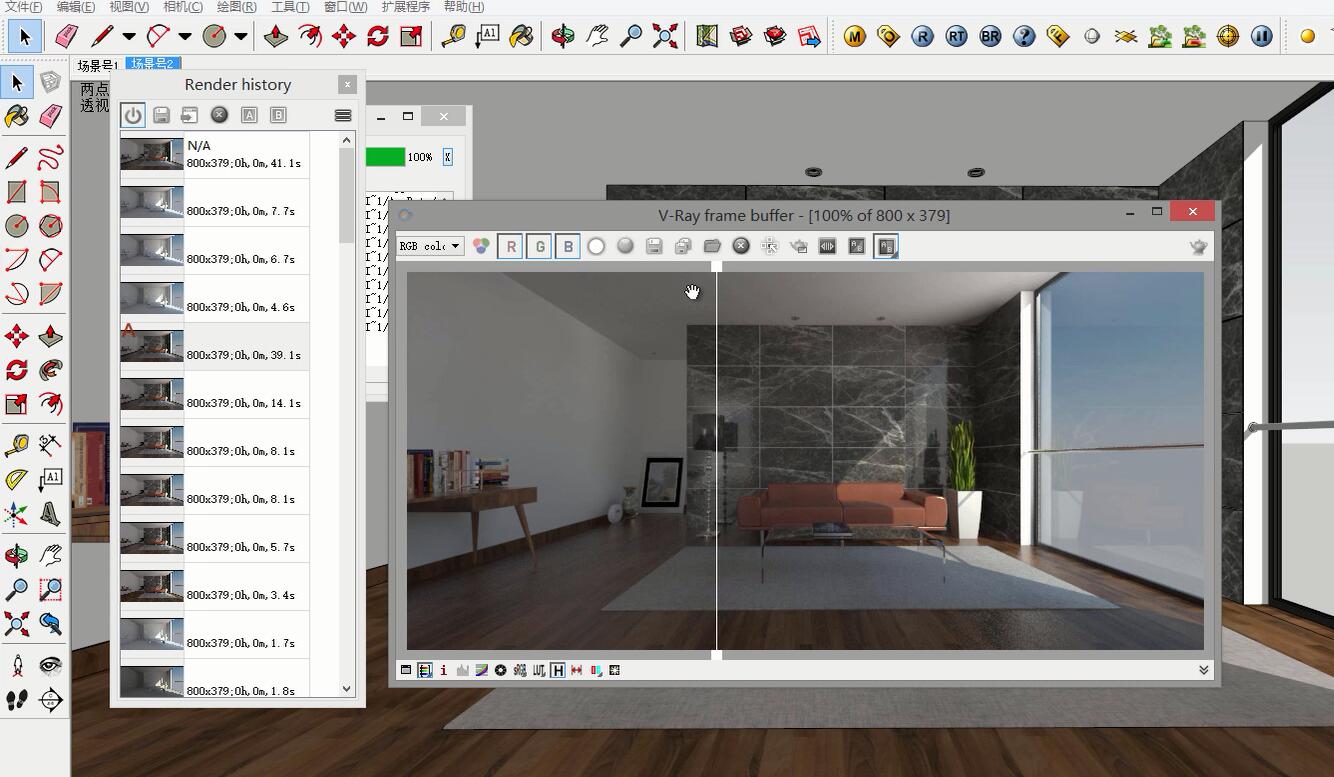Viewport: 1334px width, 777px height.
Task: Open the 编辑(E) menu
Action: tap(76, 7)
